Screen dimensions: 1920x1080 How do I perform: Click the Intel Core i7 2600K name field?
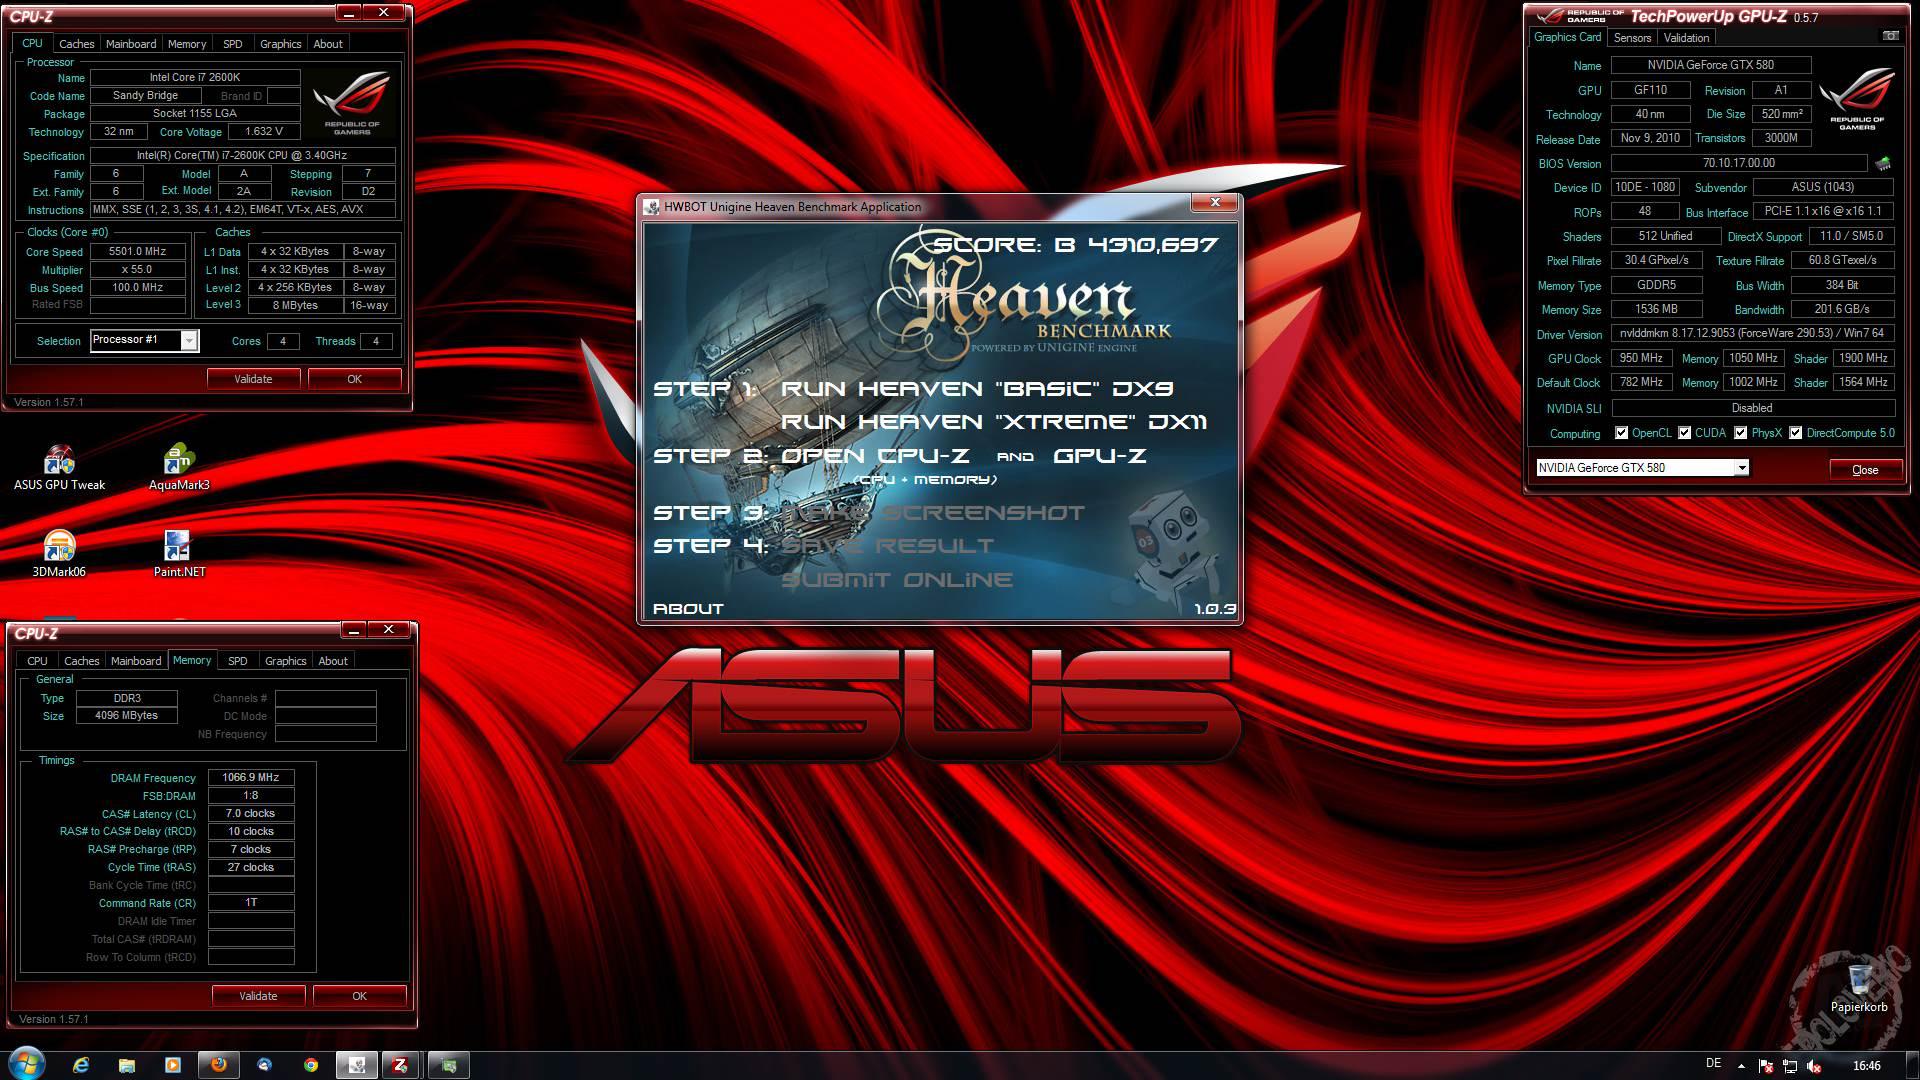(x=195, y=77)
